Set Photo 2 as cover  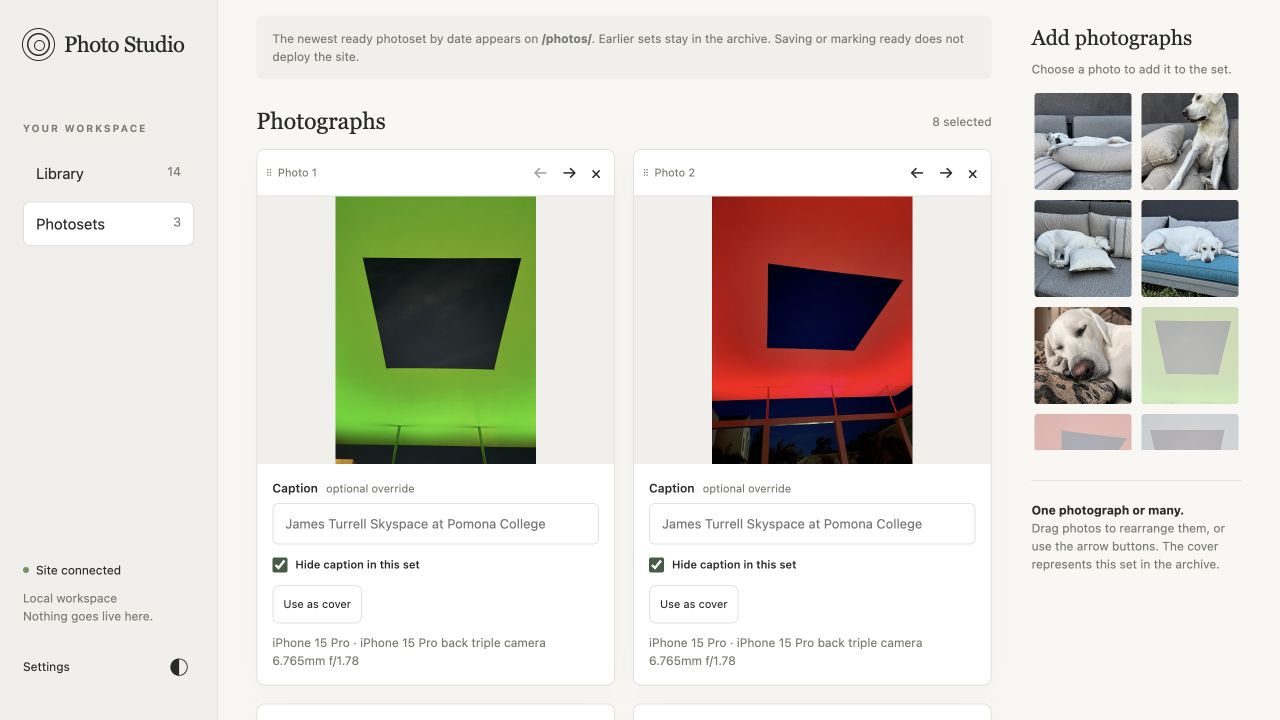pyautogui.click(x=694, y=604)
